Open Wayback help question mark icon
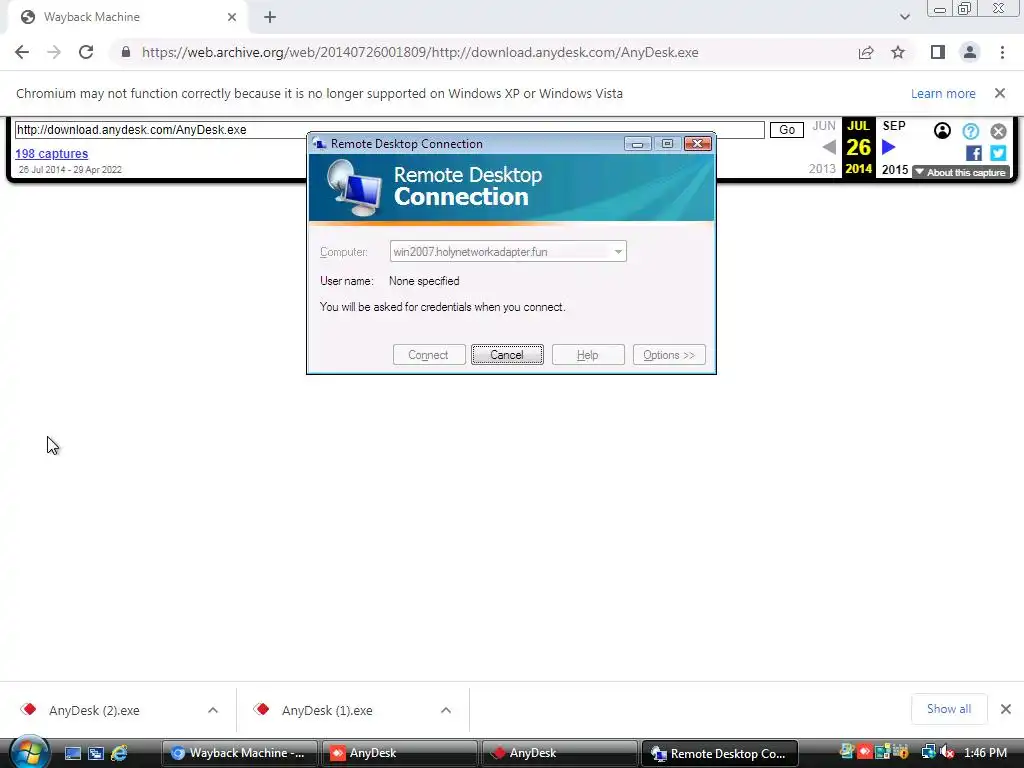Screen dimensions: 1024x768 [x=970, y=131]
